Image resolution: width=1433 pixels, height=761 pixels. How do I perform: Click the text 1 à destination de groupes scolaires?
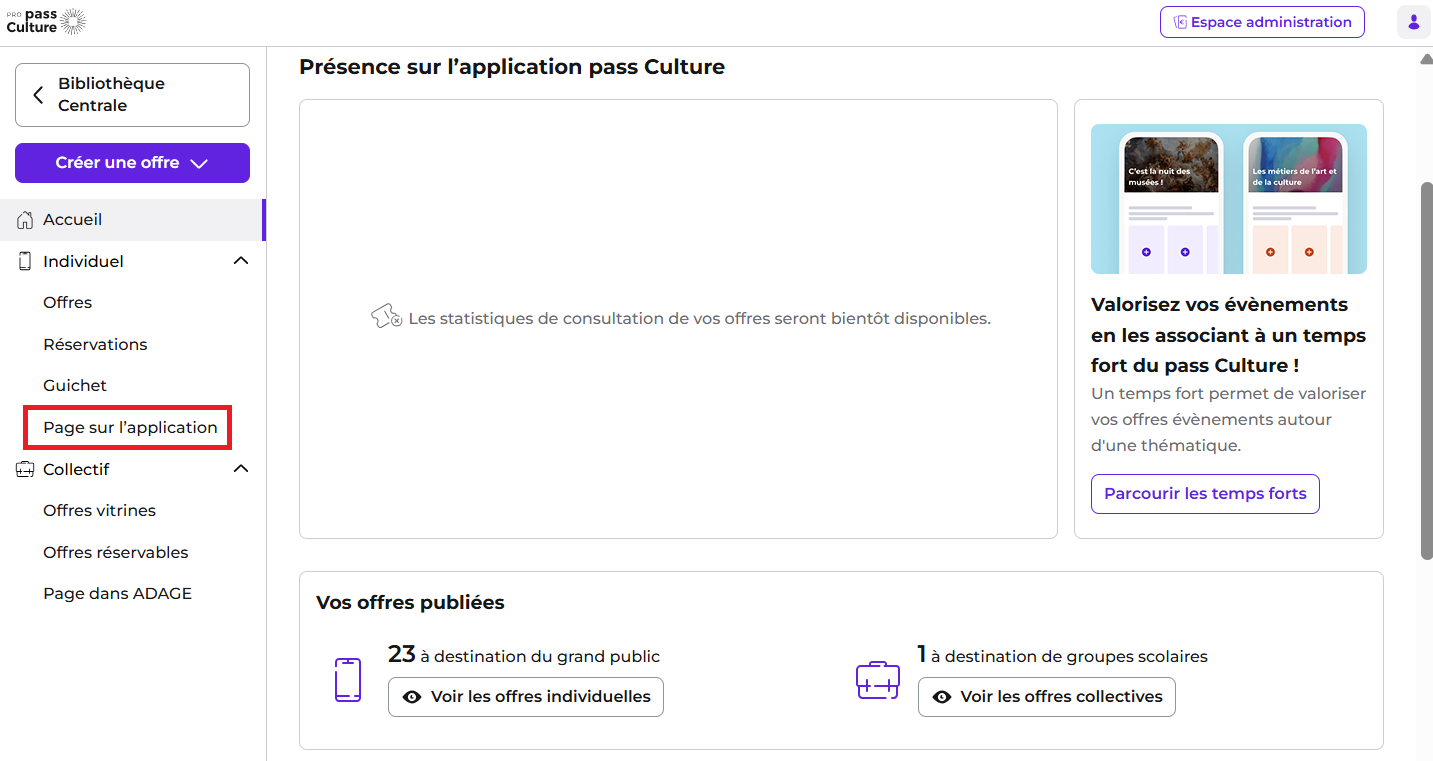[x=1062, y=655]
